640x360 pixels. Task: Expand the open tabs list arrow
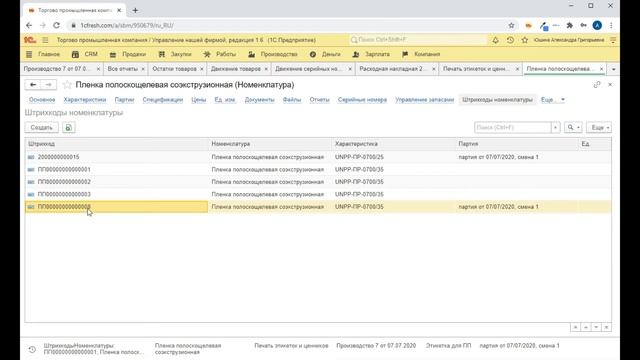613,69
